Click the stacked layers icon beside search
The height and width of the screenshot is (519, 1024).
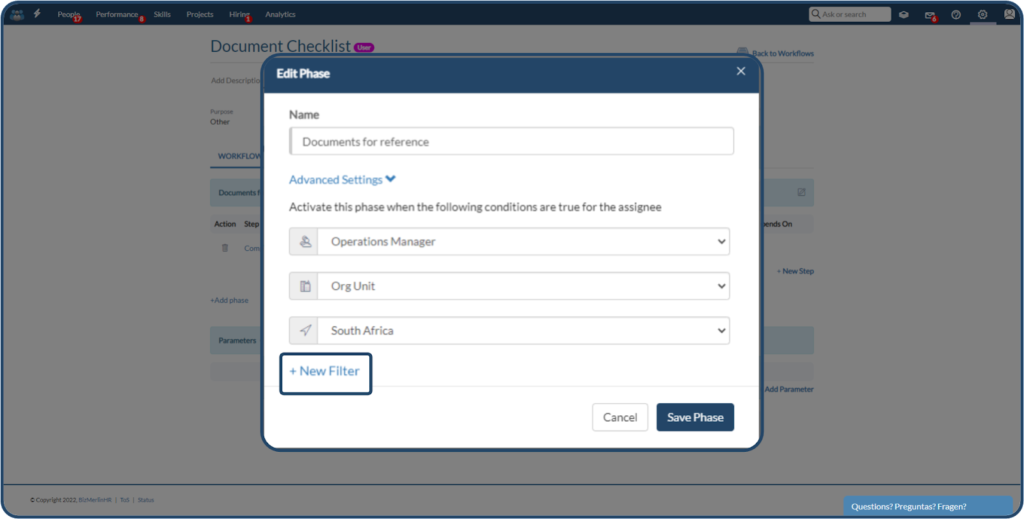pos(904,15)
